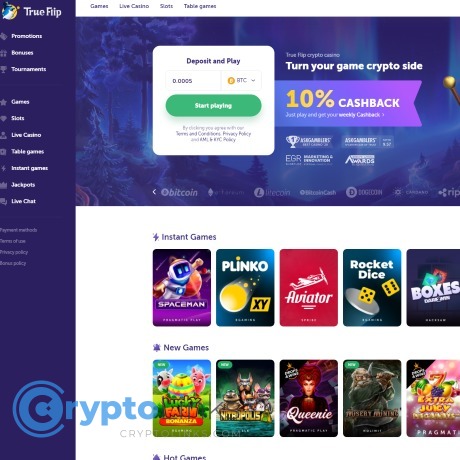Open the weekly Cashback link arrow
The image size is (460, 460).
(x=383, y=115)
